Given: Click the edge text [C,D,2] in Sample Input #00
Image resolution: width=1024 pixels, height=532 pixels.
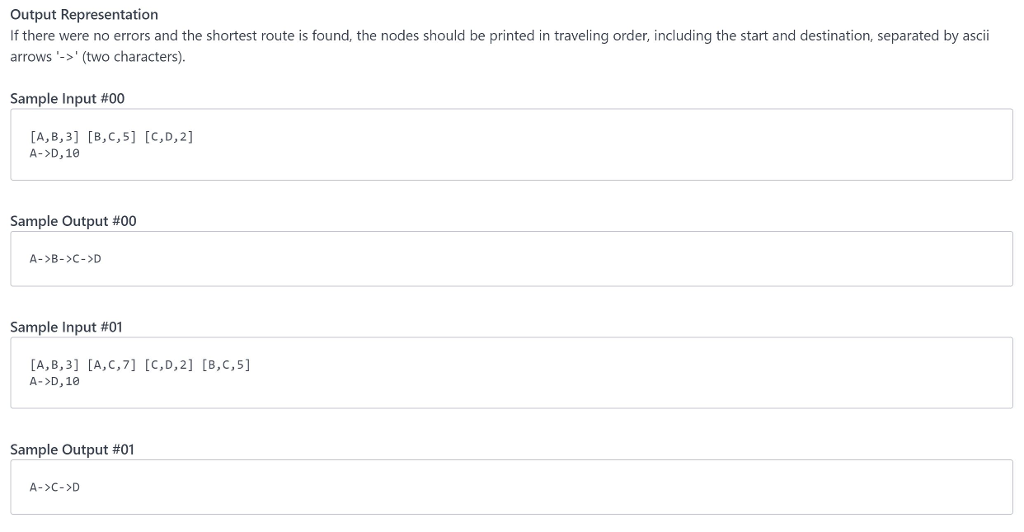Looking at the screenshot, I should pos(168,136).
